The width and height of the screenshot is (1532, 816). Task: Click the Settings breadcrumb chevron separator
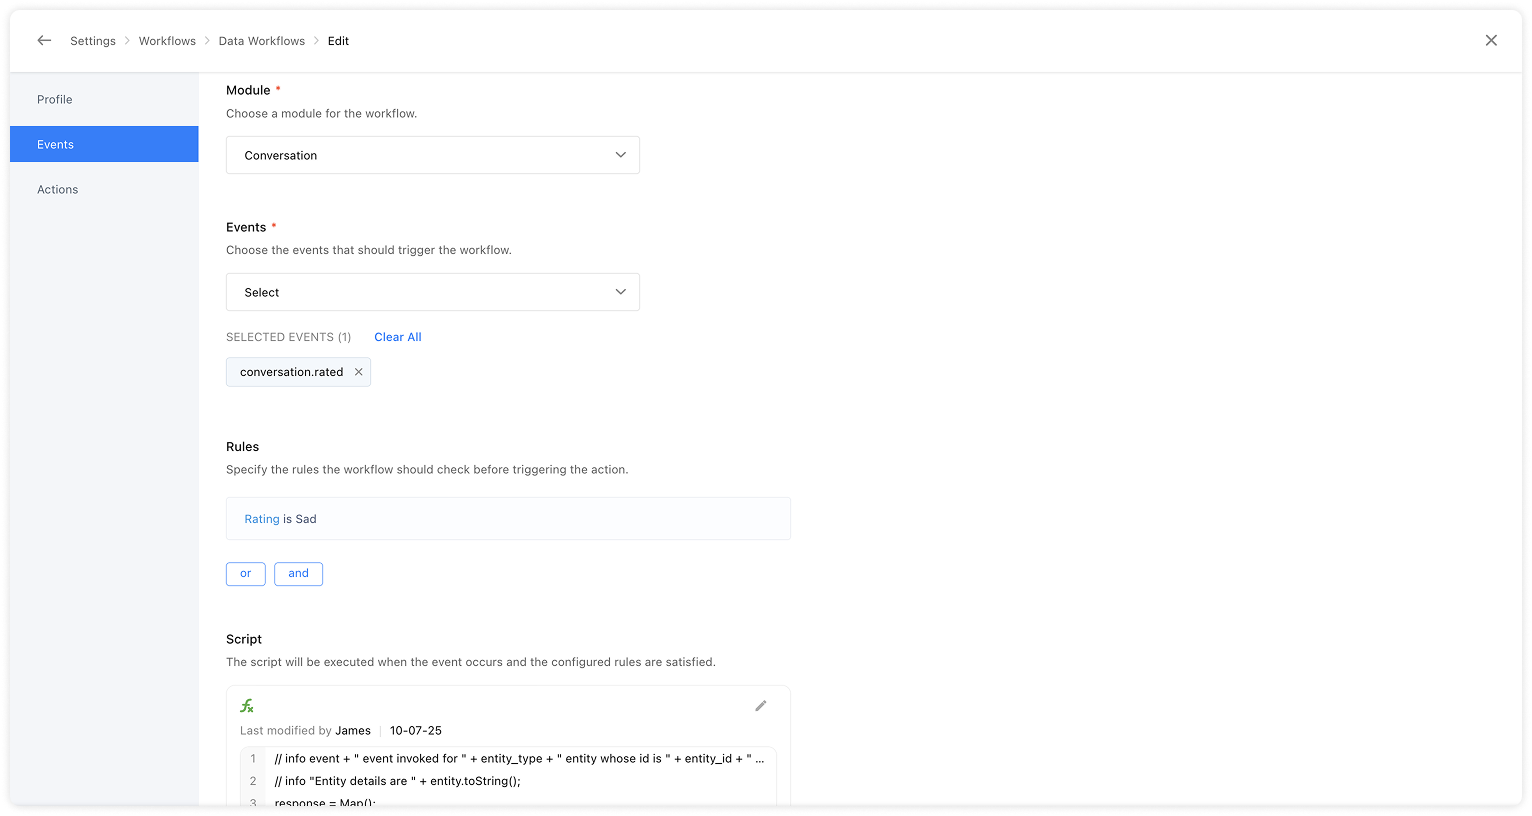(x=124, y=41)
